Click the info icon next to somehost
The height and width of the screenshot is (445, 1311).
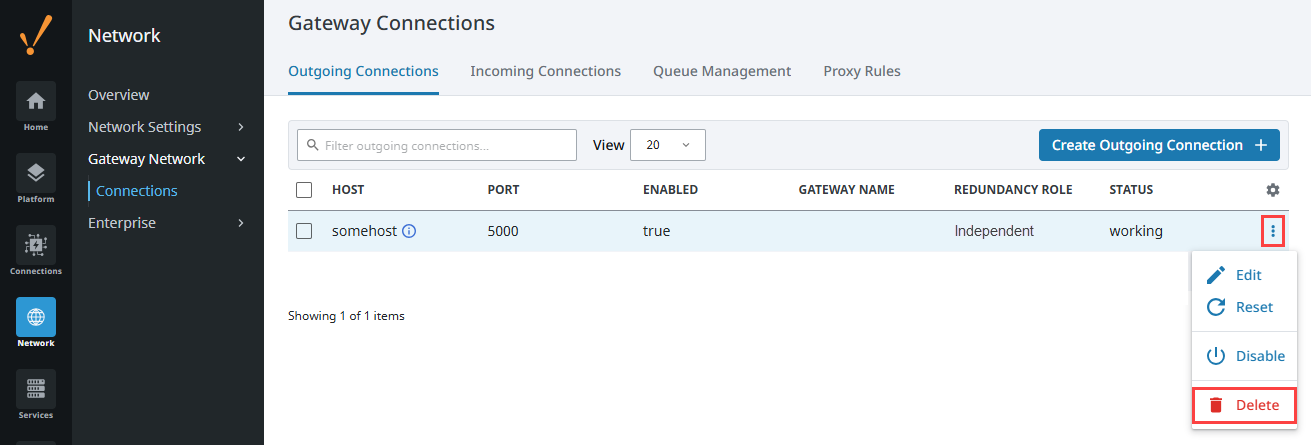tap(409, 231)
